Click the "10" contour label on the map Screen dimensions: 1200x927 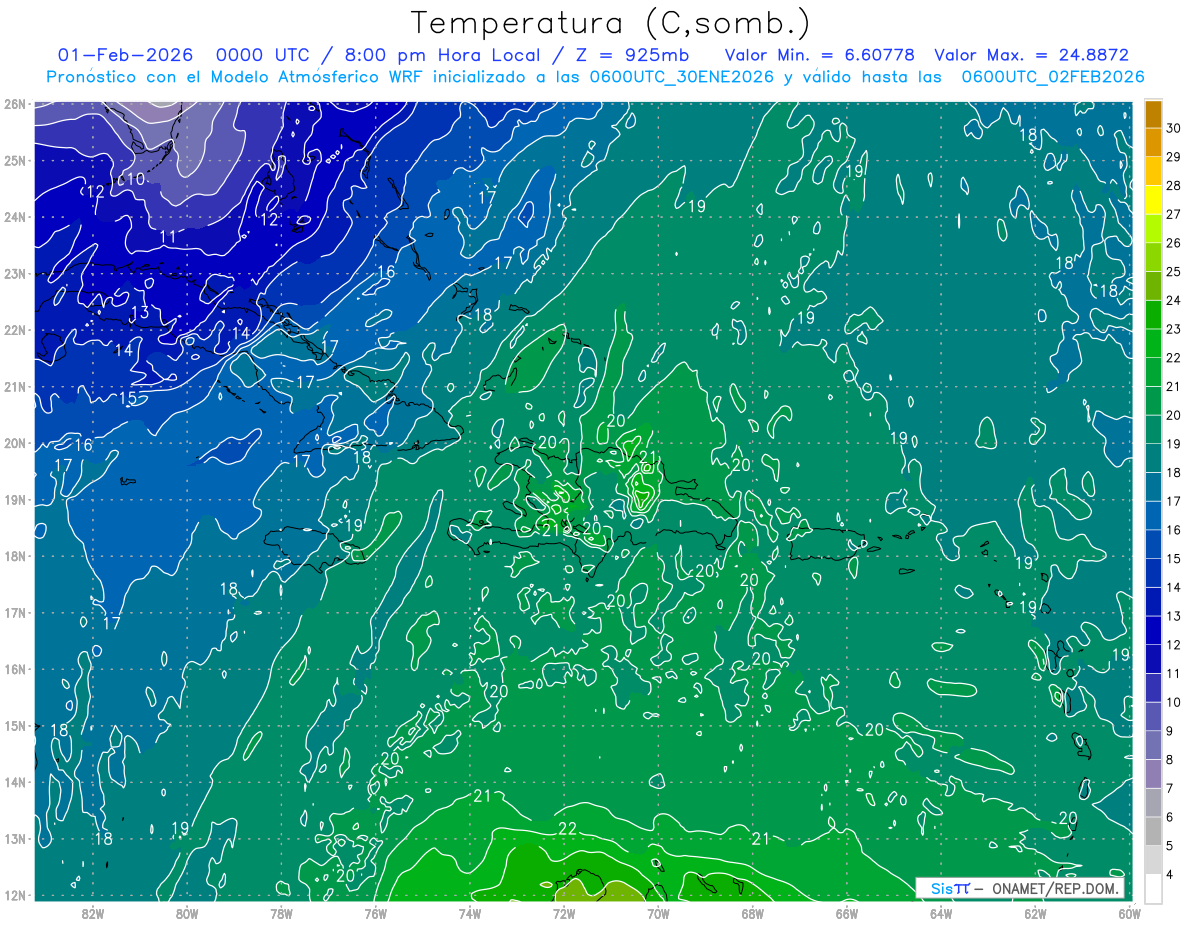pyautogui.click(x=137, y=179)
